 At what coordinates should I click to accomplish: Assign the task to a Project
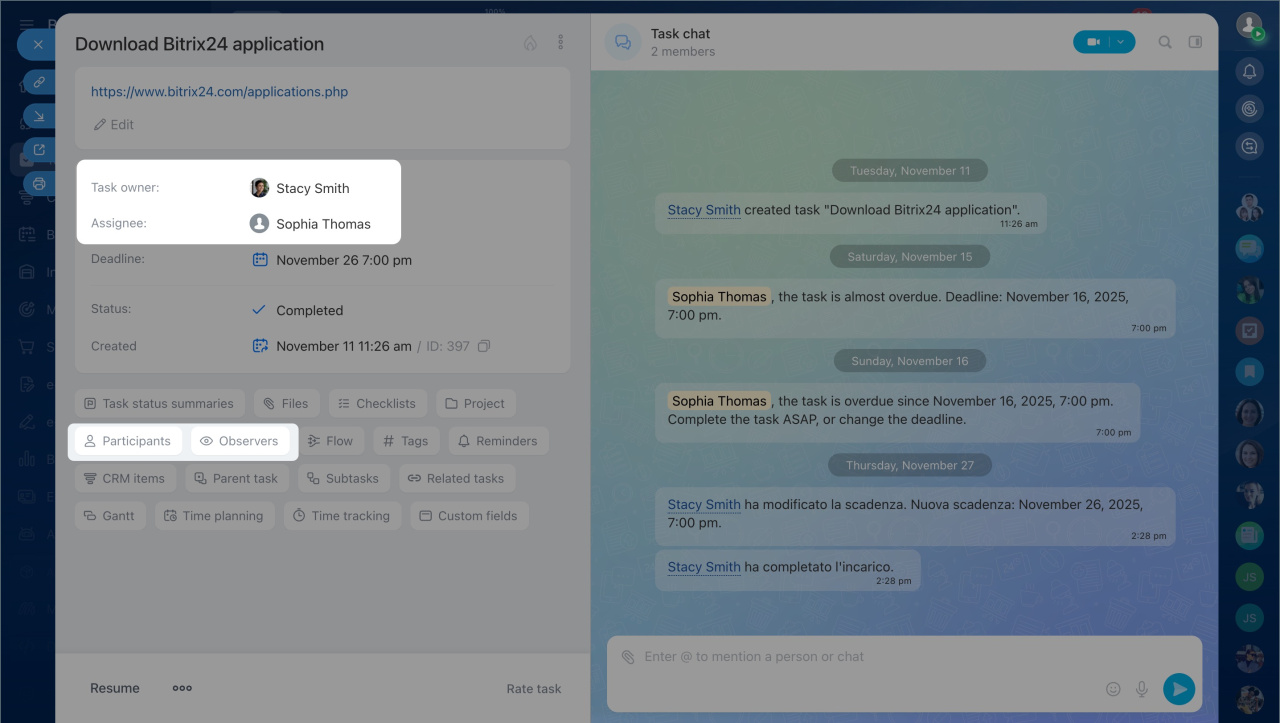[475, 404]
